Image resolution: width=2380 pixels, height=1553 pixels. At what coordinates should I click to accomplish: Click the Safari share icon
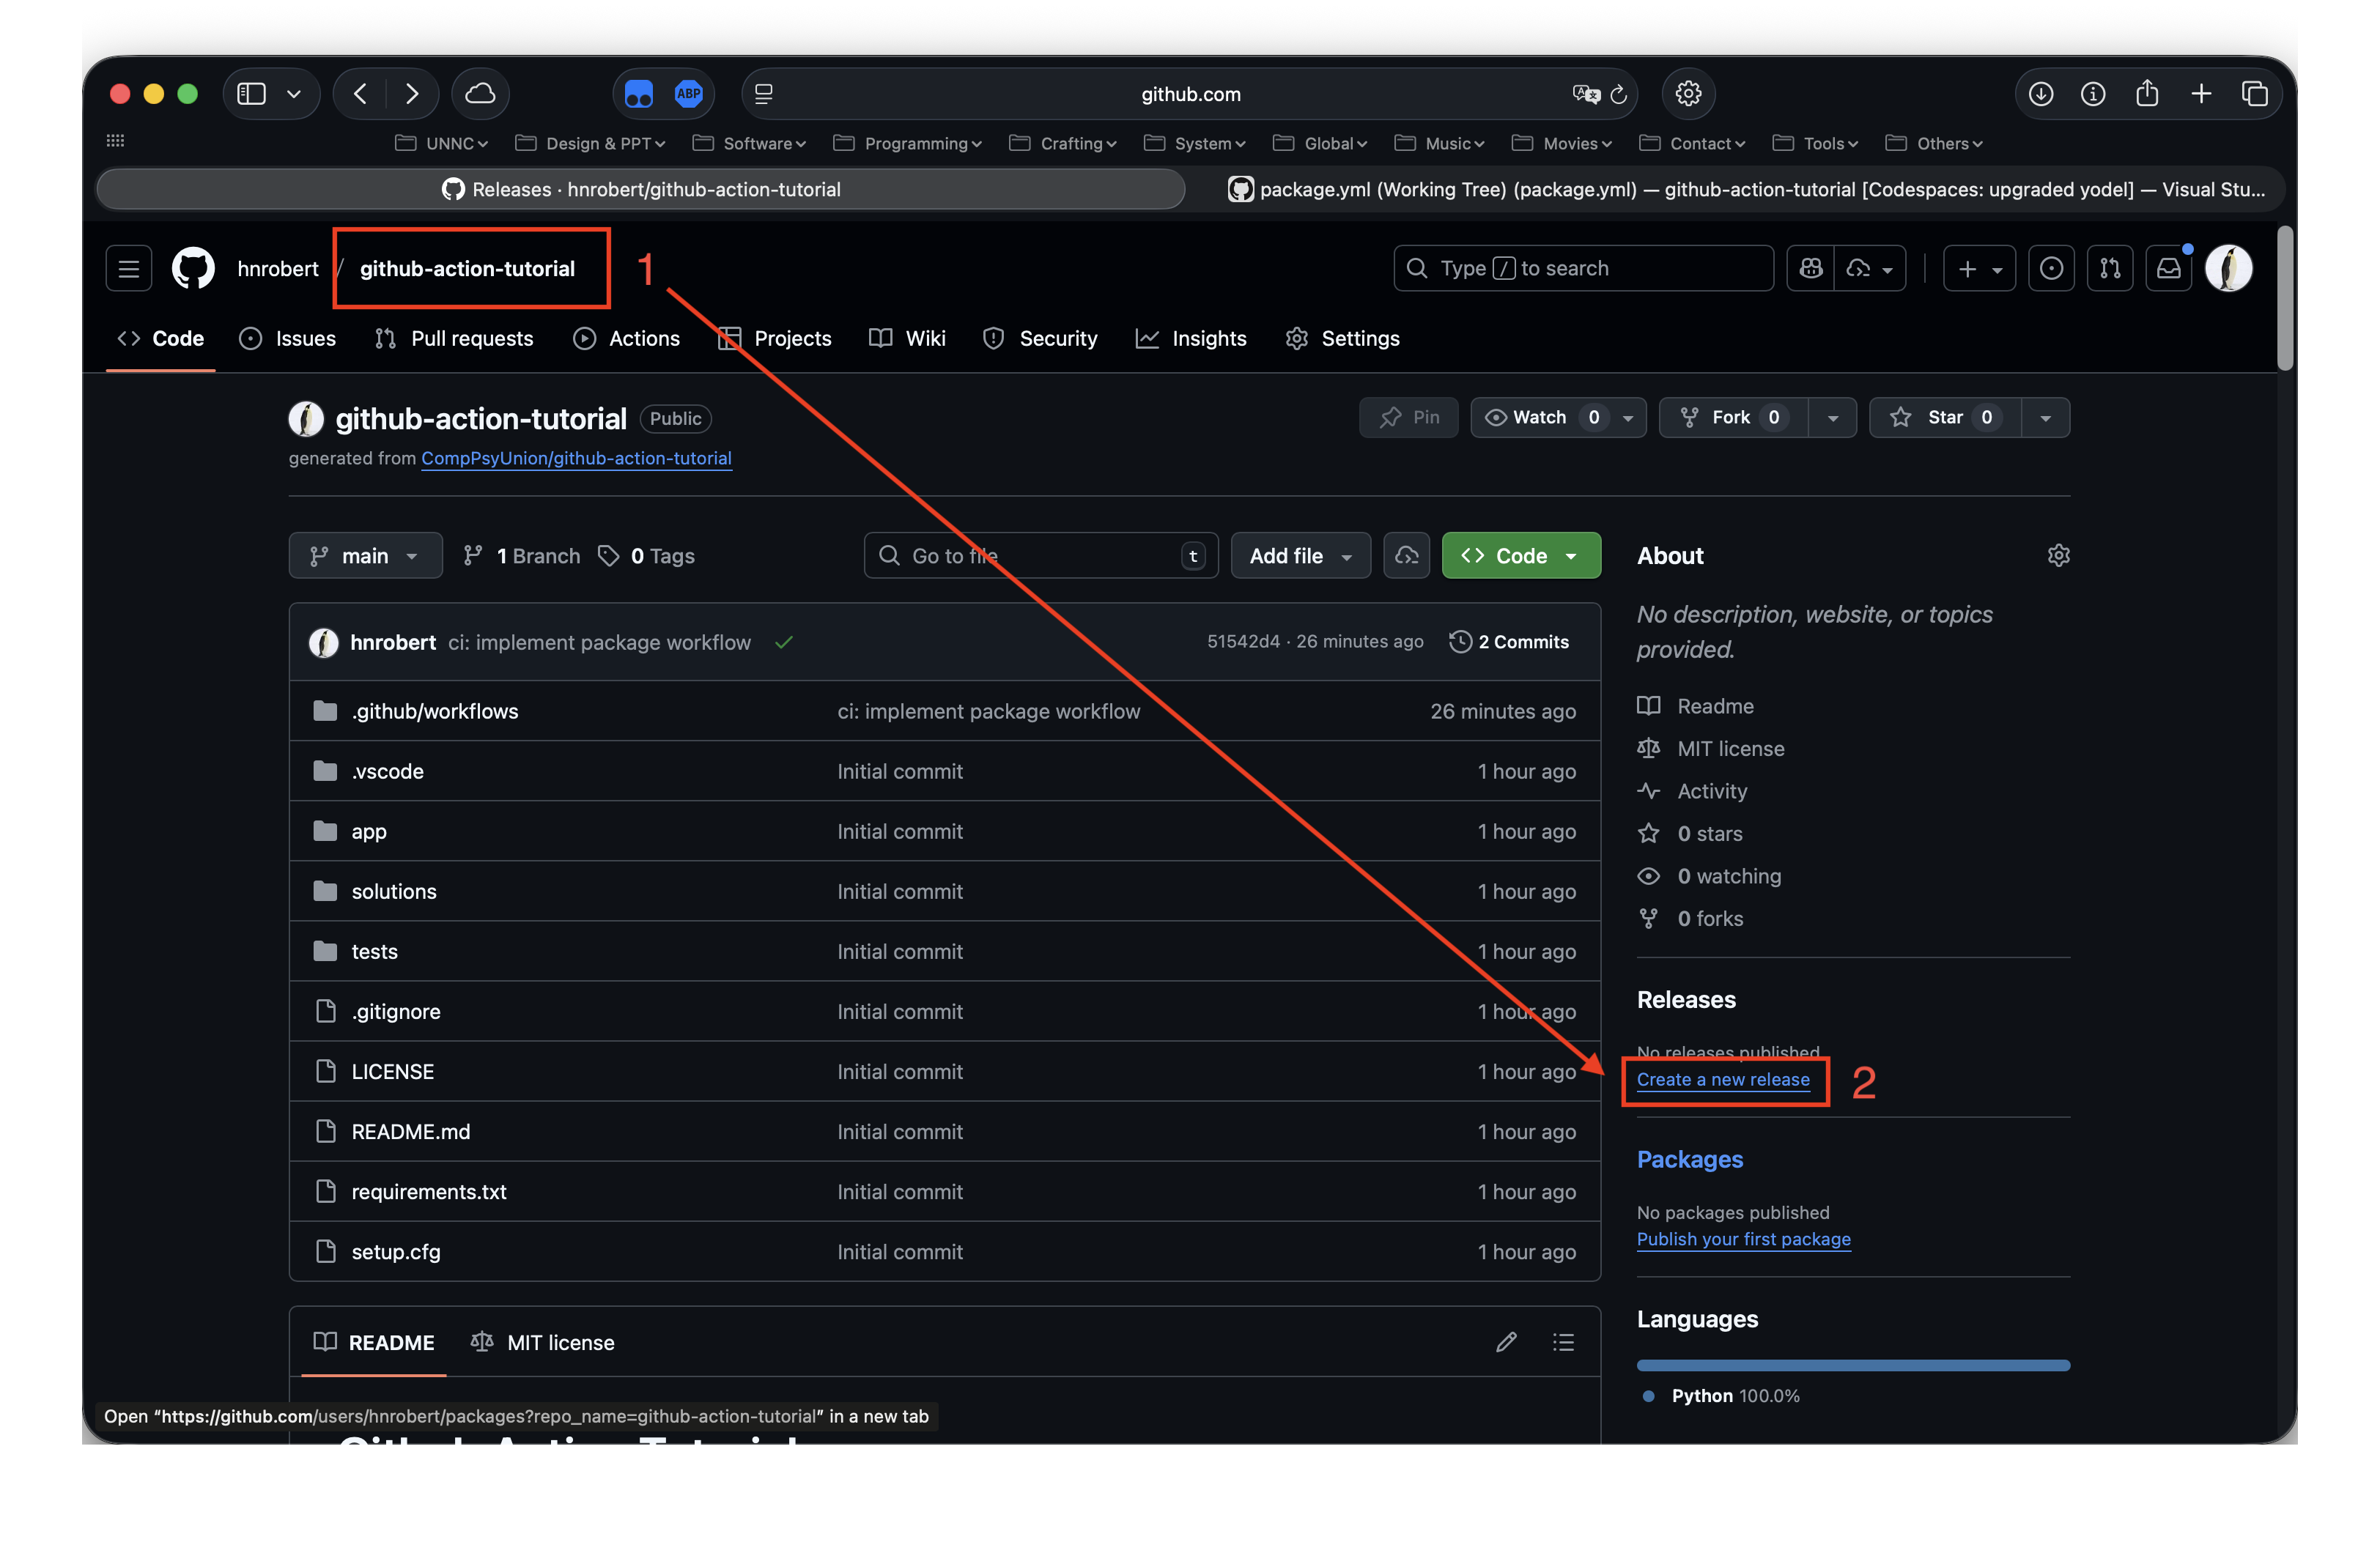[x=2147, y=94]
